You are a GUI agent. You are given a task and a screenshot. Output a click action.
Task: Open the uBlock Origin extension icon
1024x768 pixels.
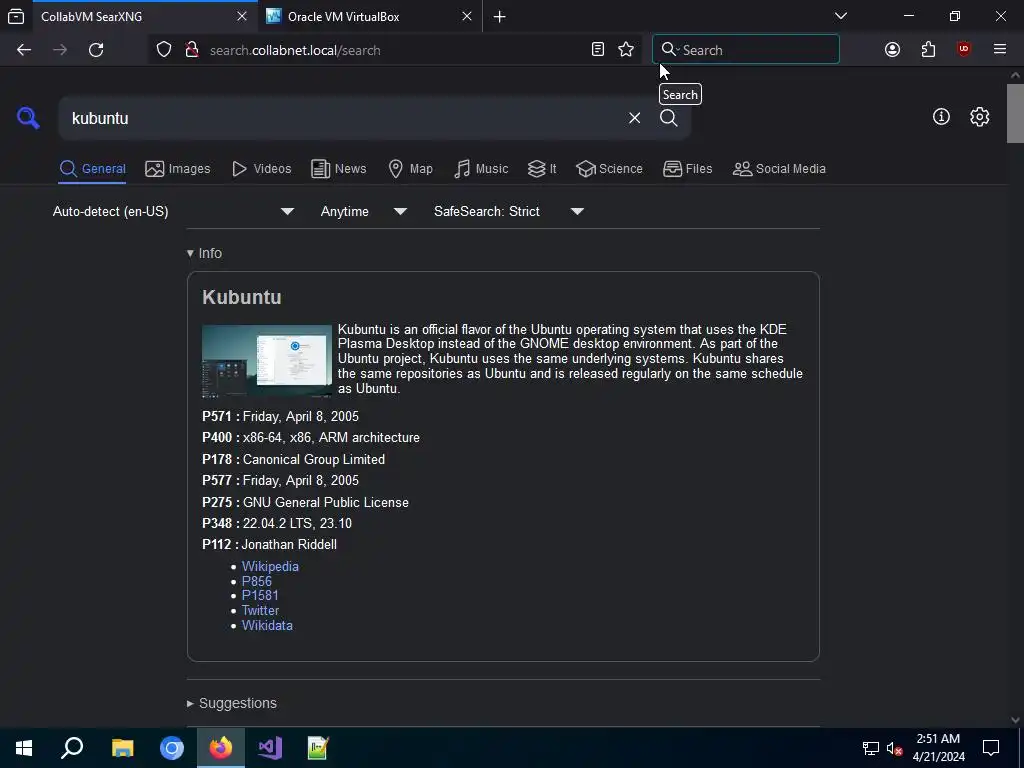pyautogui.click(x=964, y=50)
